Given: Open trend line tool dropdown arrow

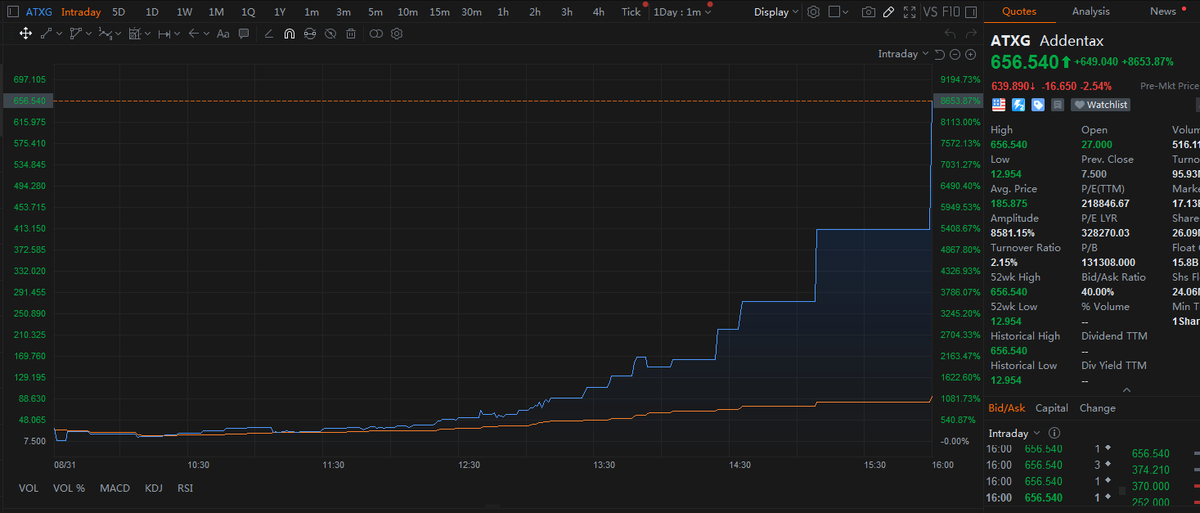Looking at the screenshot, I should pos(59,33).
